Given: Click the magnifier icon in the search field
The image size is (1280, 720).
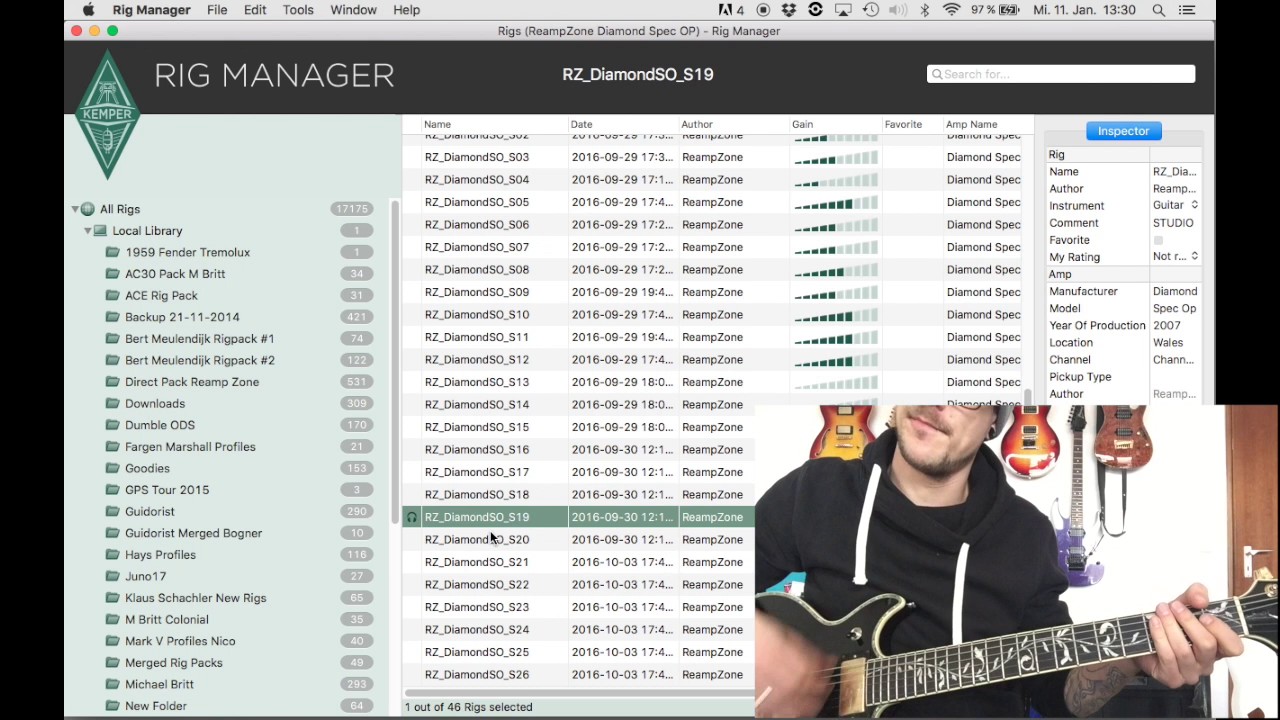Looking at the screenshot, I should click(937, 74).
